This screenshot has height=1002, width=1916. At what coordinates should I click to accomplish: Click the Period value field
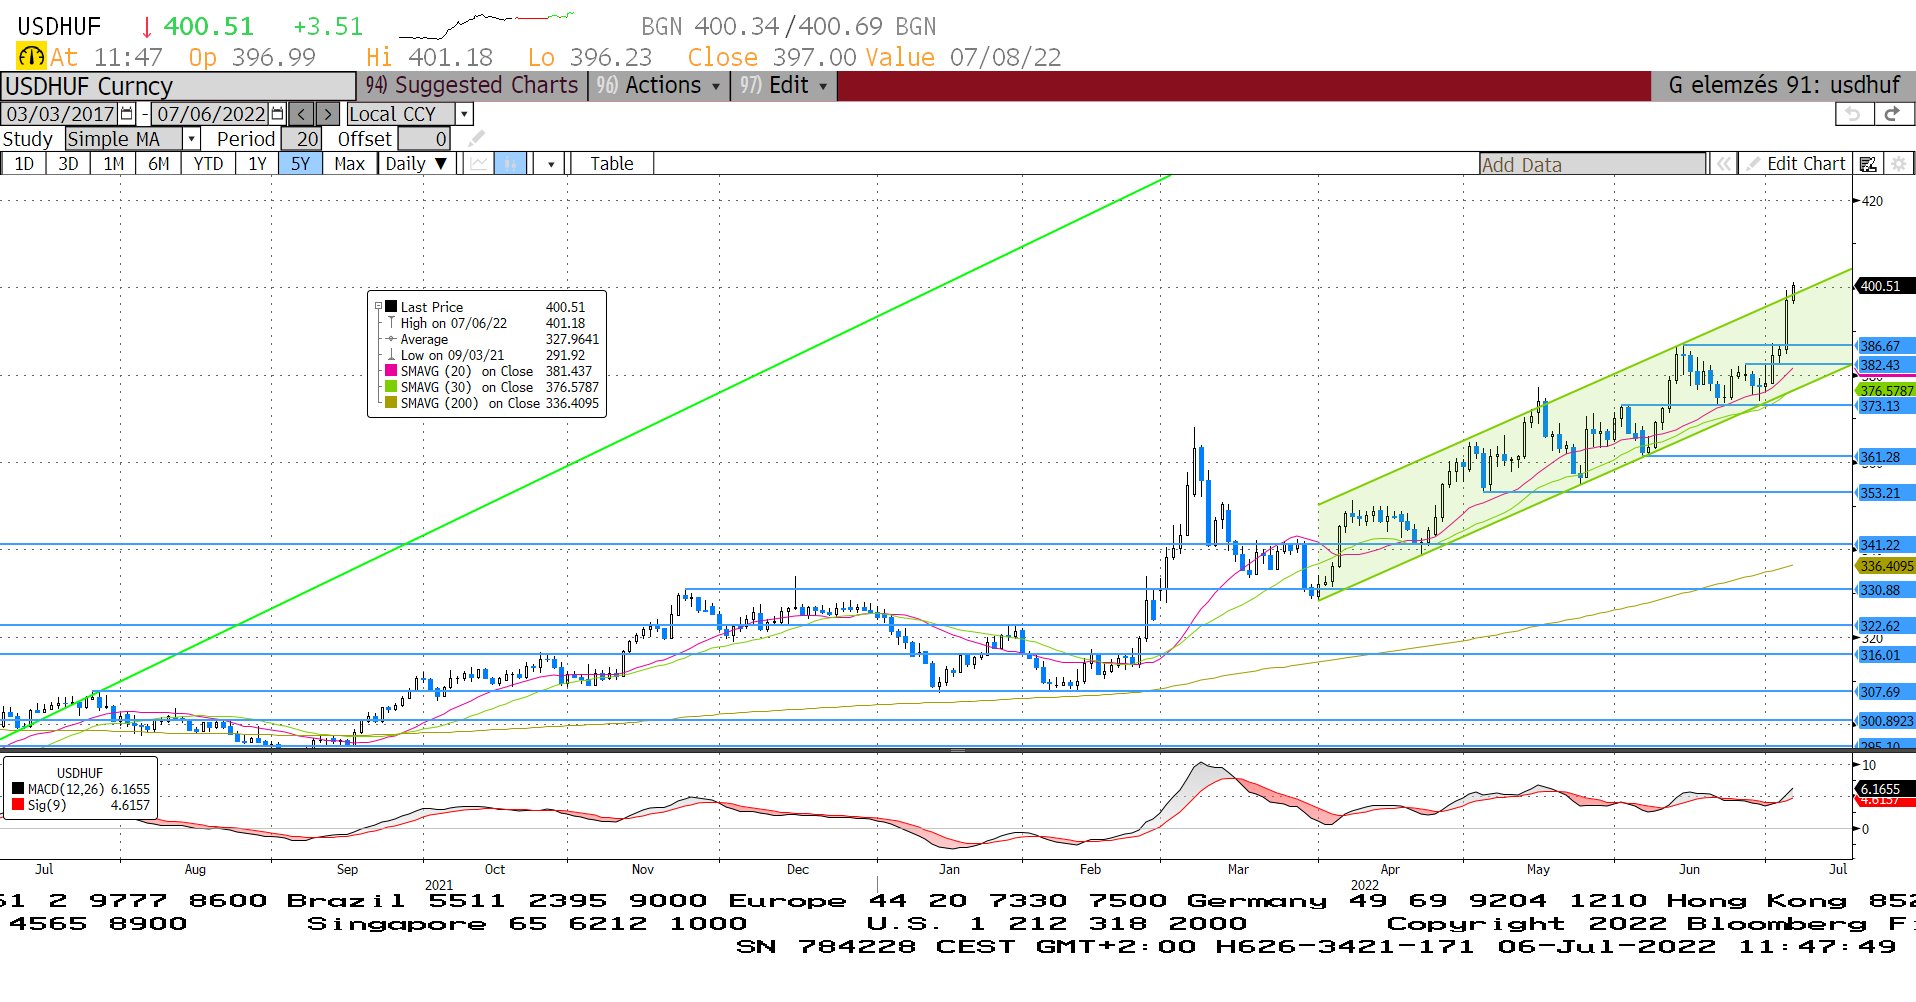(x=301, y=139)
